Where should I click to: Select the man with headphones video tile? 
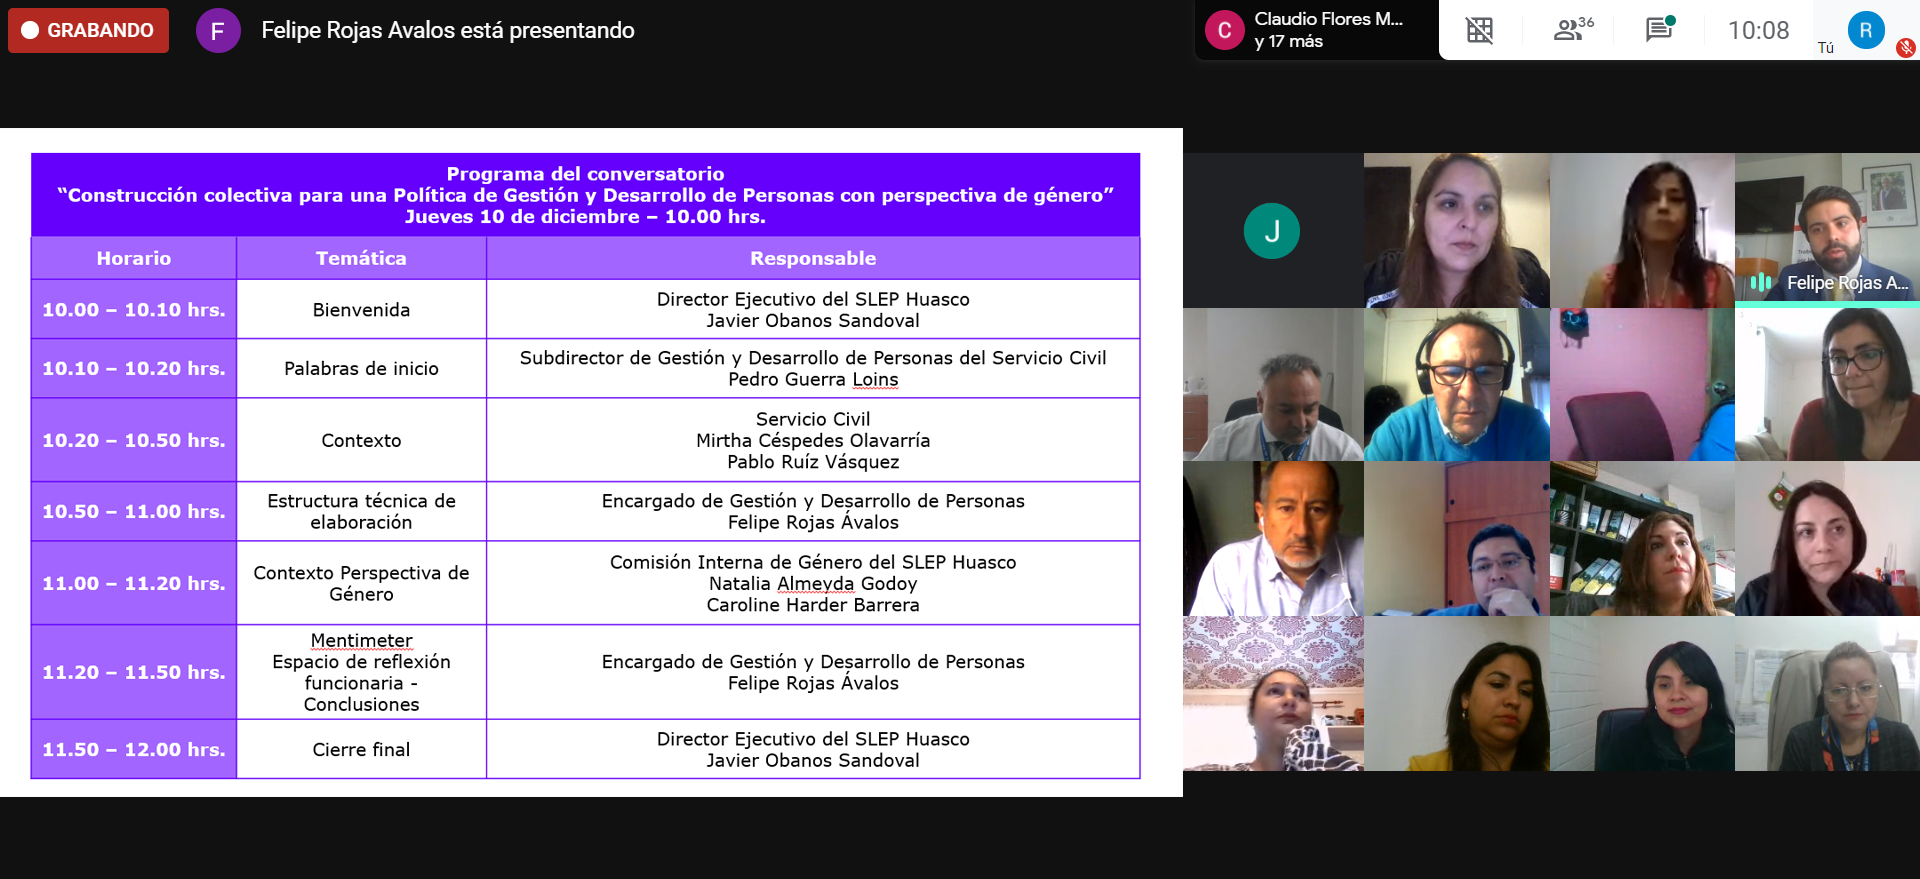tap(1456, 384)
